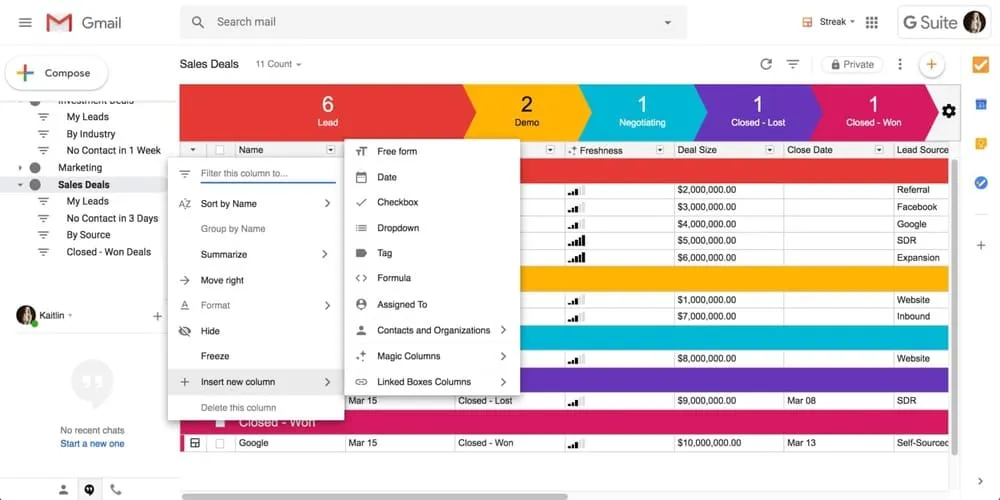
Task: Hide this column from the menu
Action: coord(210,331)
